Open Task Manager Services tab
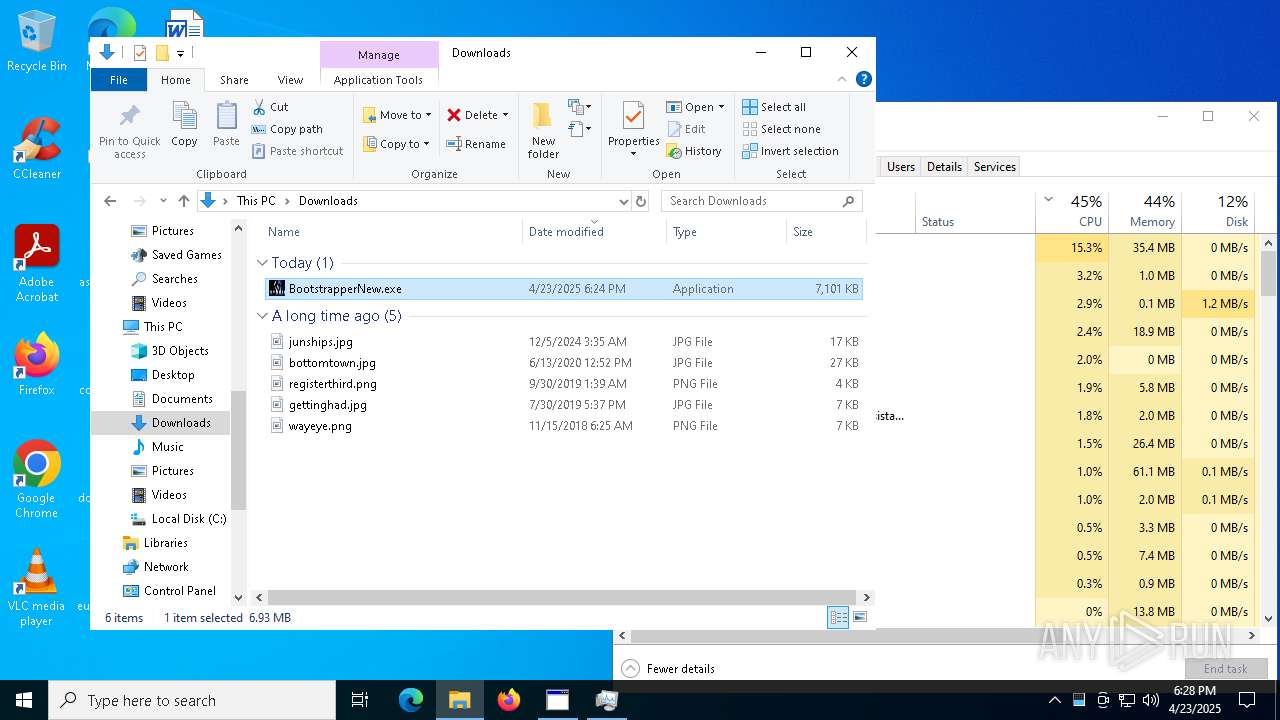 pyautogui.click(x=994, y=167)
